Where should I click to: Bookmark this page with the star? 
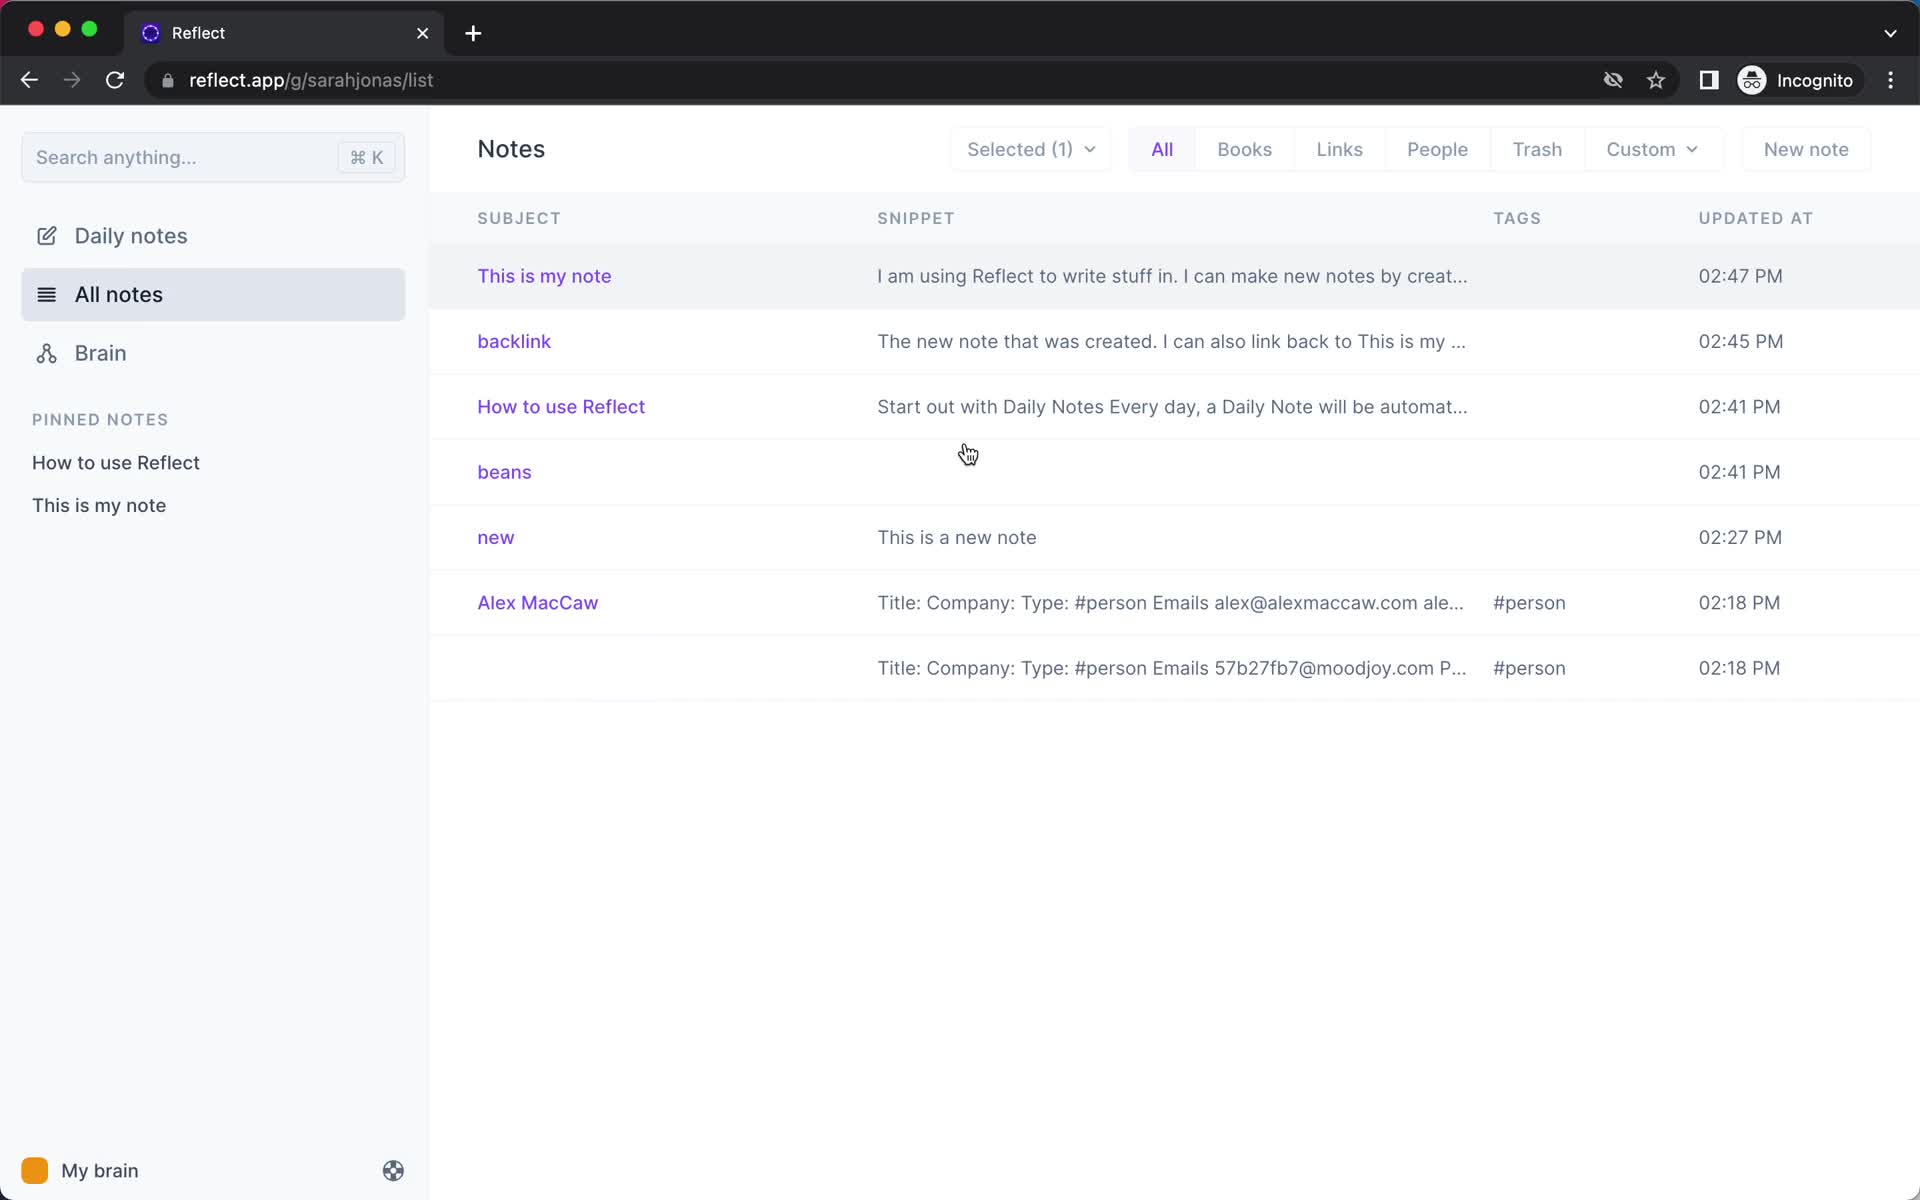coord(1656,80)
